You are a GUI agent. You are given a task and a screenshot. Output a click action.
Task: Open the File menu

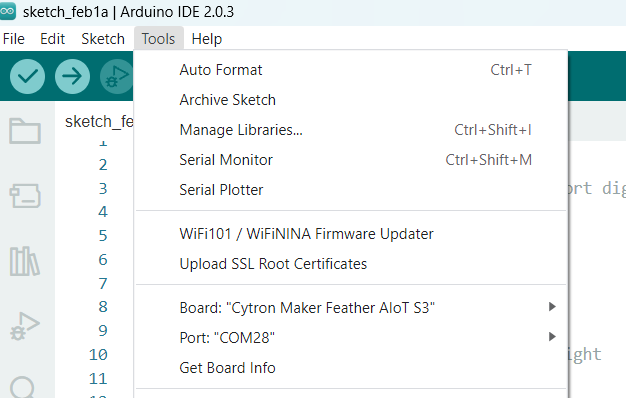click(14, 39)
